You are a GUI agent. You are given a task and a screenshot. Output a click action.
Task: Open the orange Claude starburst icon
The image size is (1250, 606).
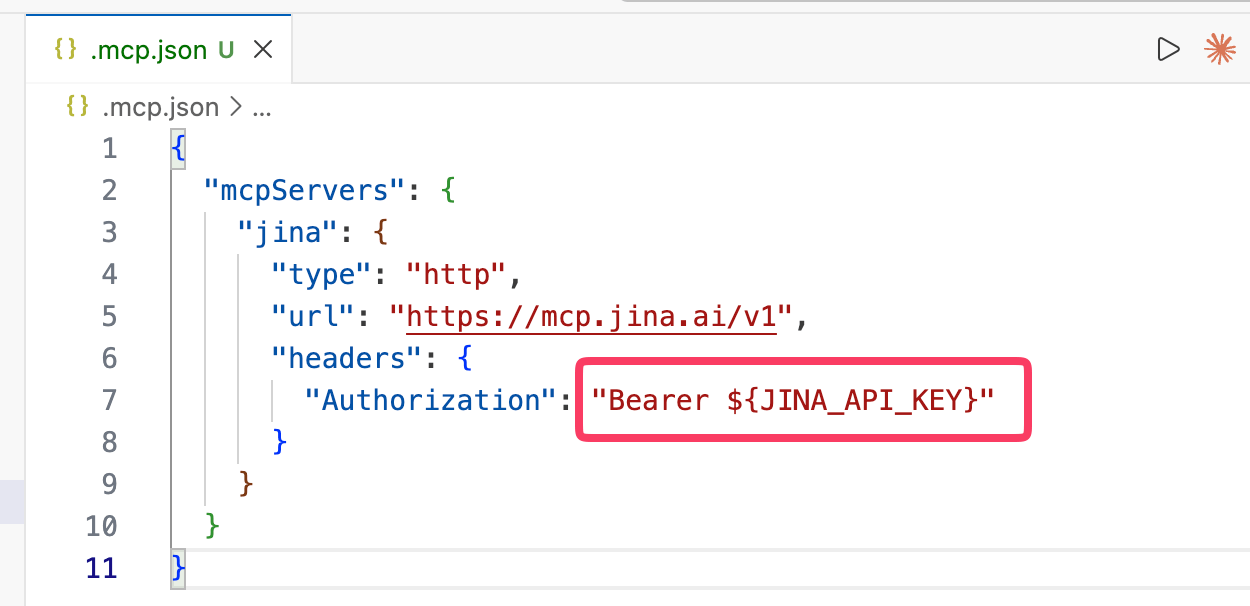click(1218, 49)
